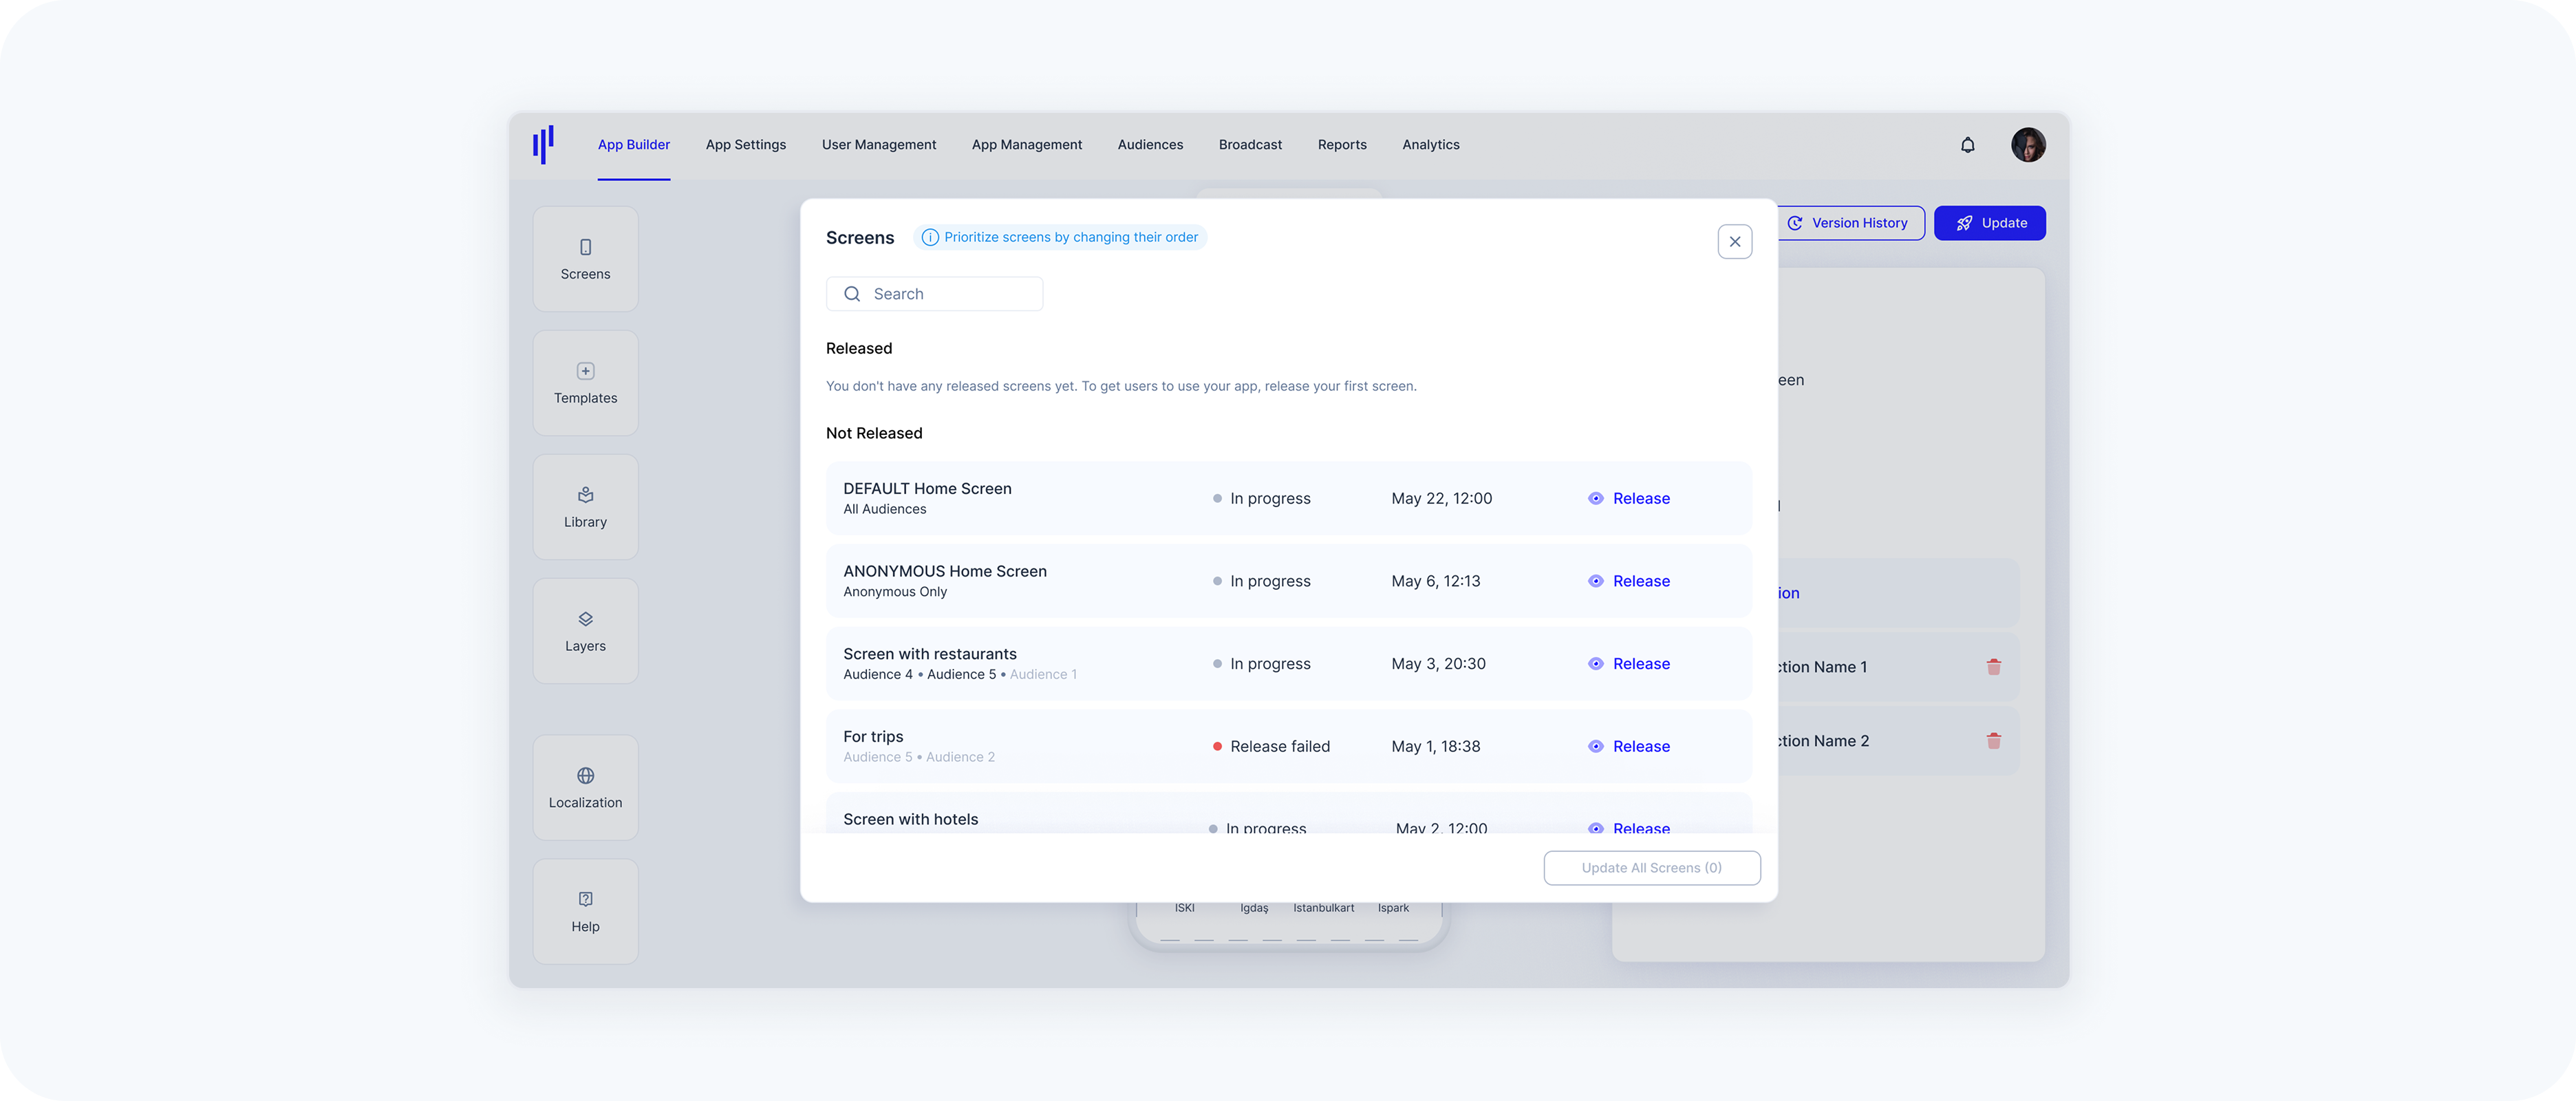Switch to the App Settings tab
Screen dimensions: 2576x1101
coord(745,145)
